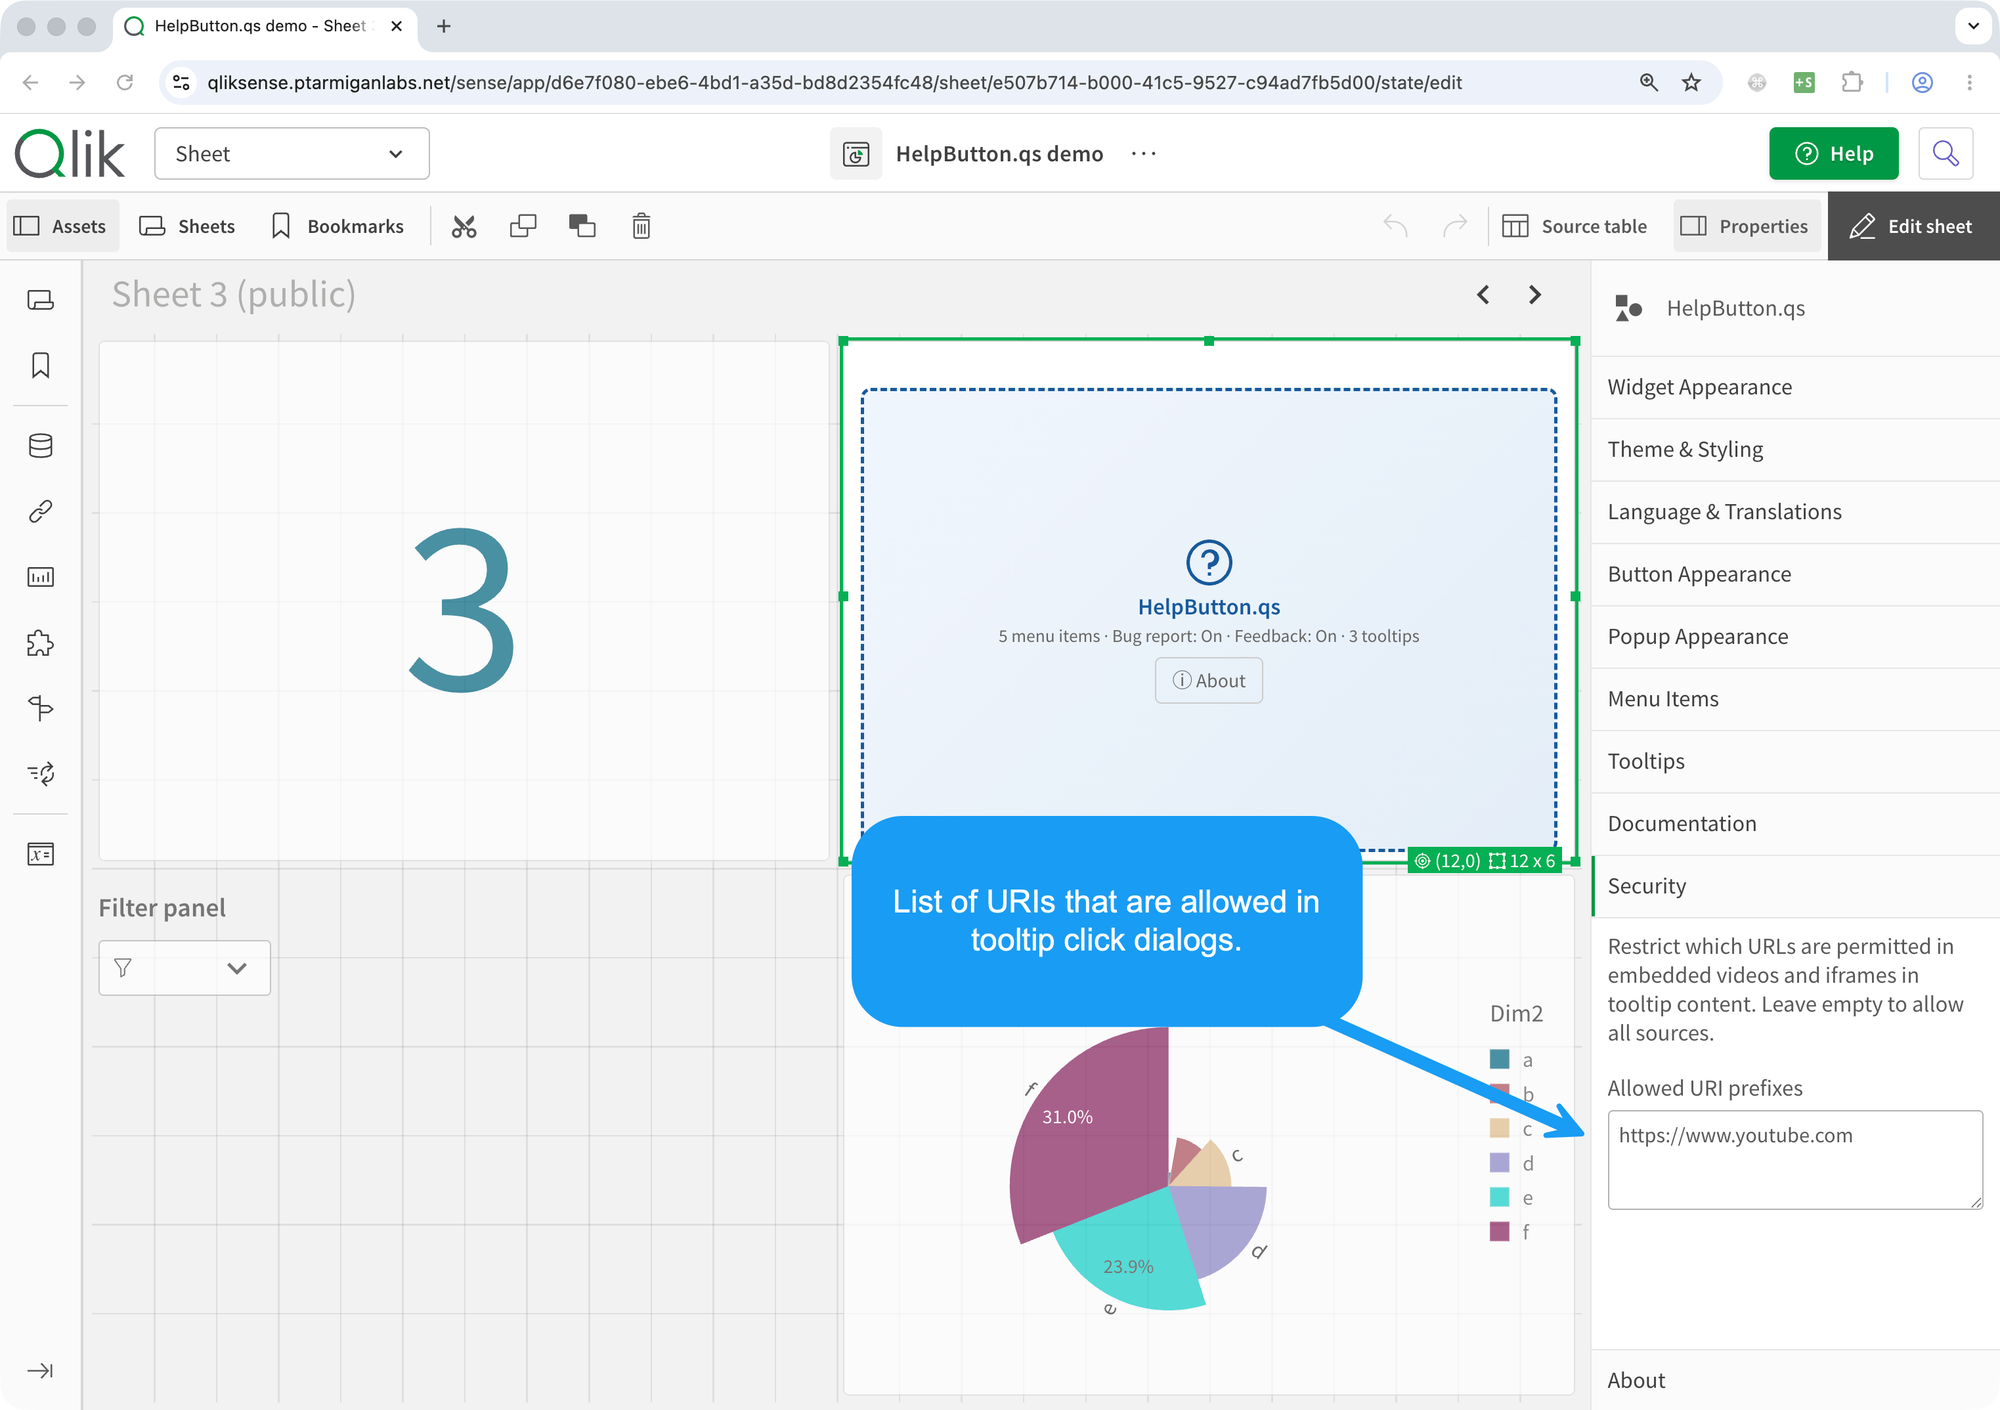Toggle Edit sheet mode
Viewport: 2000px width, 1410px height.
(x=1913, y=226)
